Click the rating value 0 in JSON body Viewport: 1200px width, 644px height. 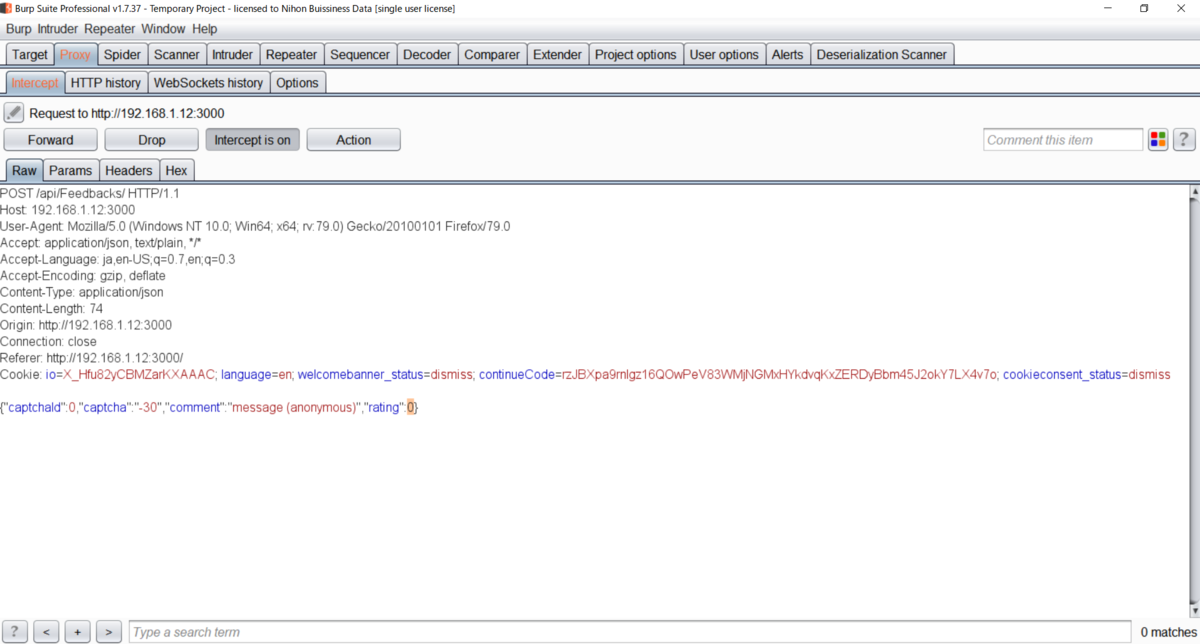point(410,408)
